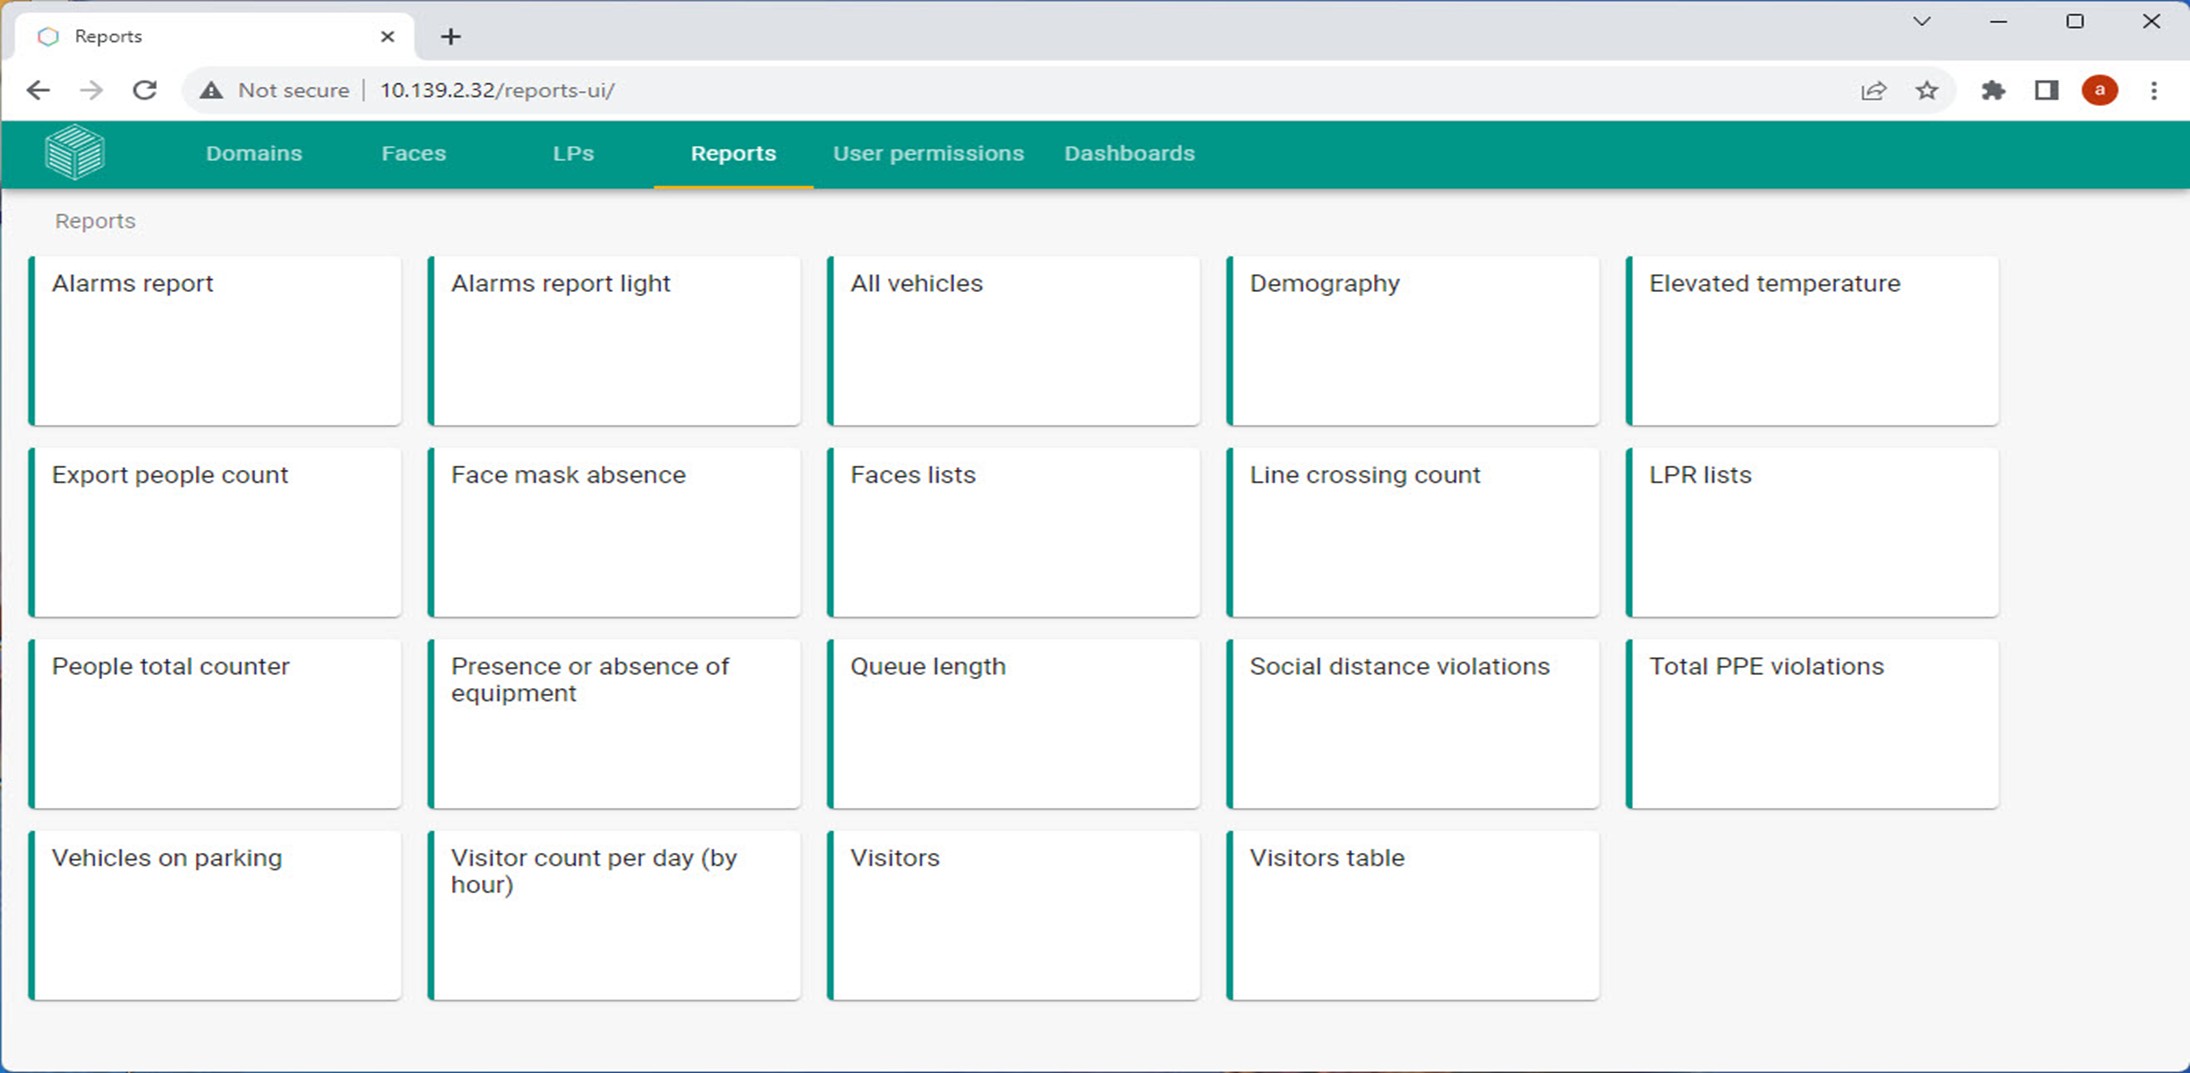Open the side panel icon
Image resolution: width=2190 pixels, height=1073 pixels.
coord(2046,90)
